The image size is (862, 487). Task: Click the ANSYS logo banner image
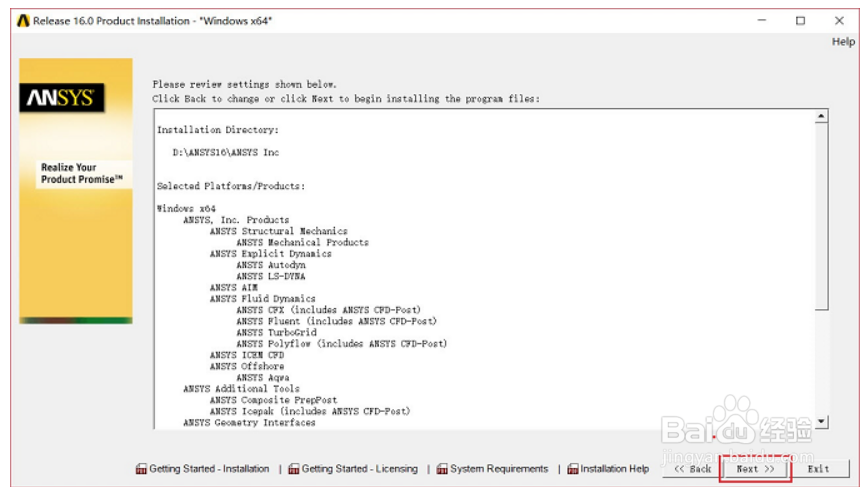[62, 98]
